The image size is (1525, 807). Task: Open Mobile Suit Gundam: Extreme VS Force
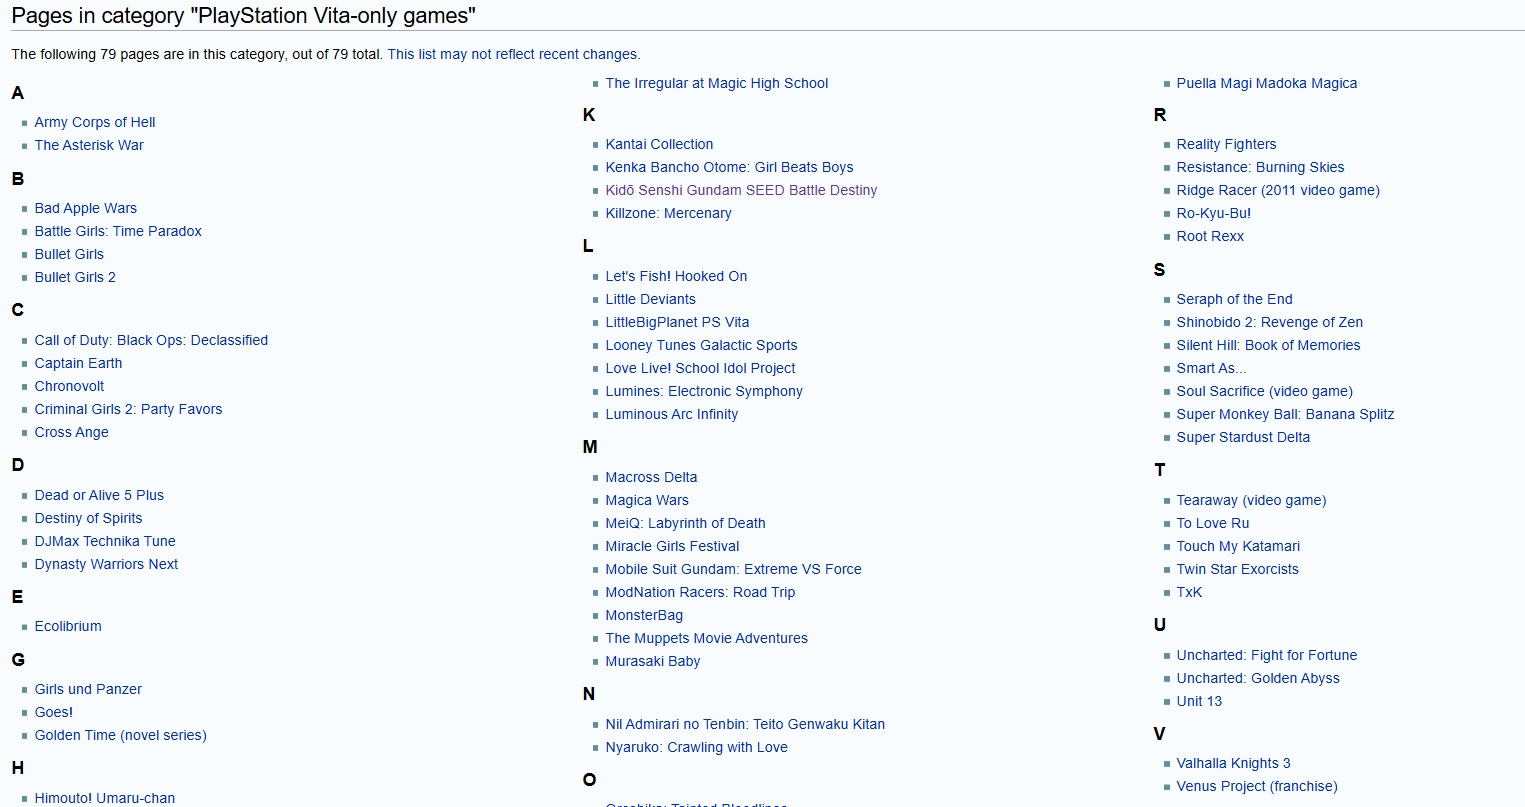tap(733, 569)
